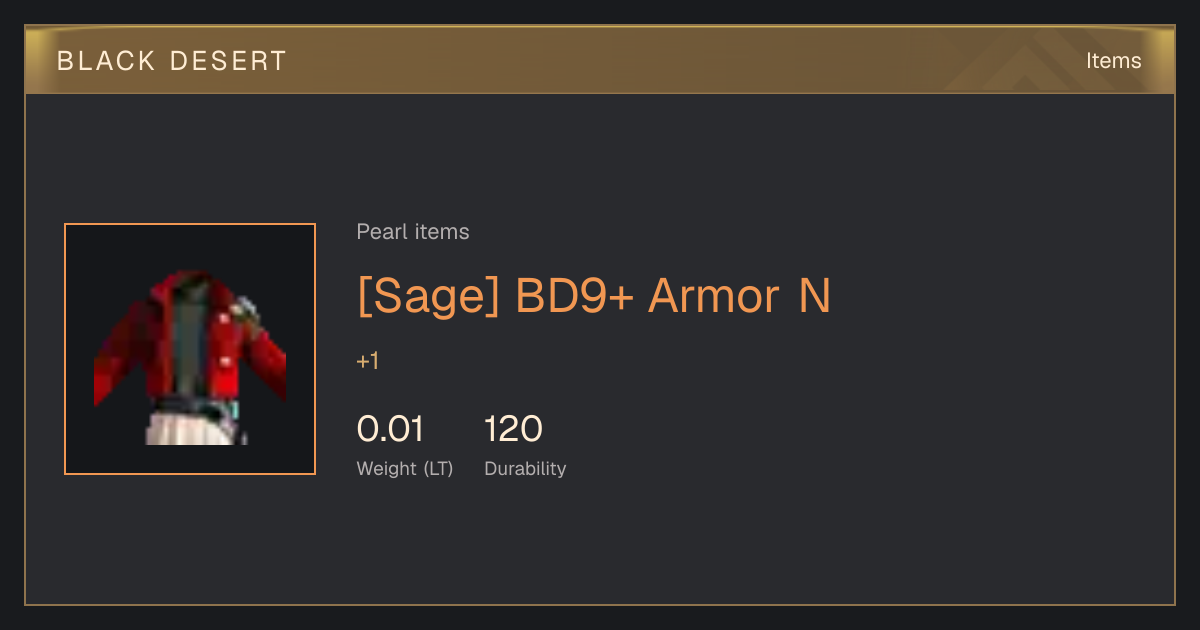The image size is (1200, 630).
Task: Select the Pearl items category label
Action: [x=413, y=232]
